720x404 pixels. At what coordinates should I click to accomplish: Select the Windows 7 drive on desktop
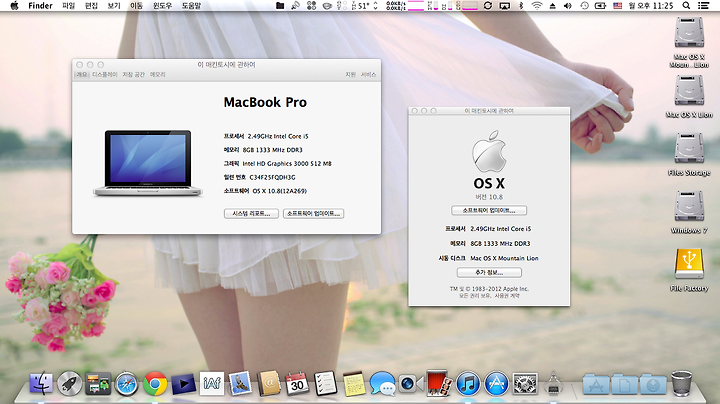[x=689, y=206]
